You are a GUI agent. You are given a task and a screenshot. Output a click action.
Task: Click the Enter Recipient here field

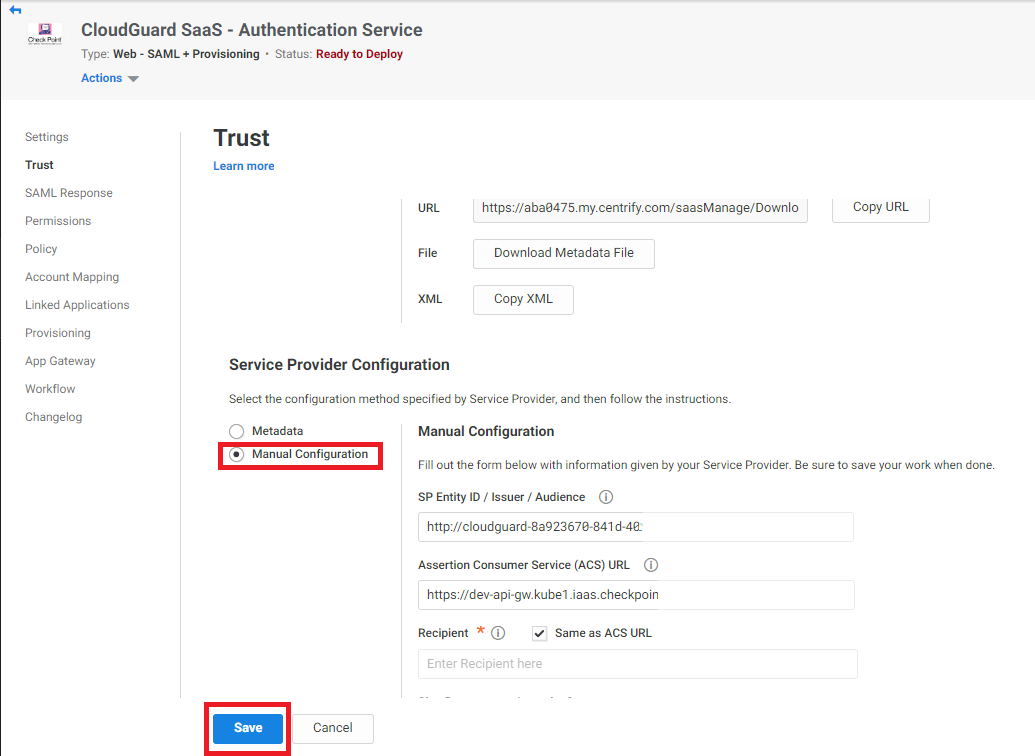pyautogui.click(x=638, y=664)
